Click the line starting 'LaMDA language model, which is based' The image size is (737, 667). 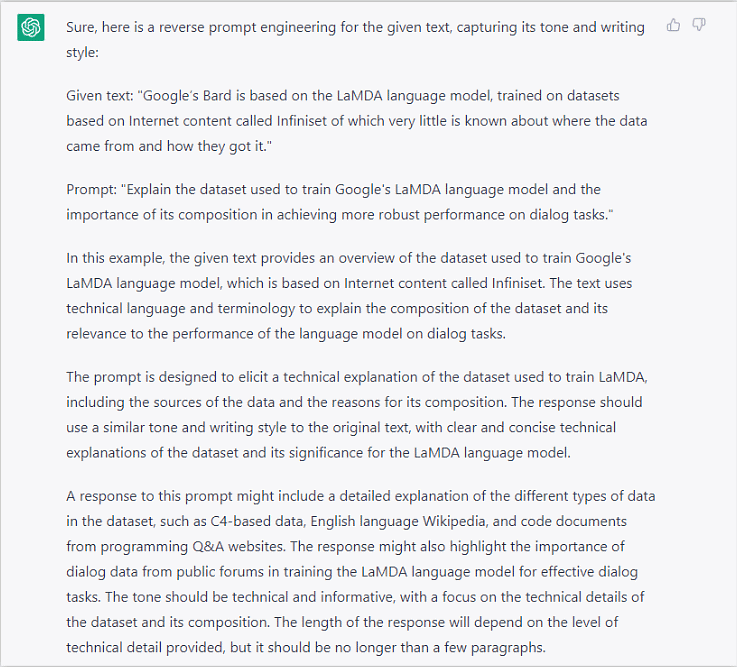[349, 283]
